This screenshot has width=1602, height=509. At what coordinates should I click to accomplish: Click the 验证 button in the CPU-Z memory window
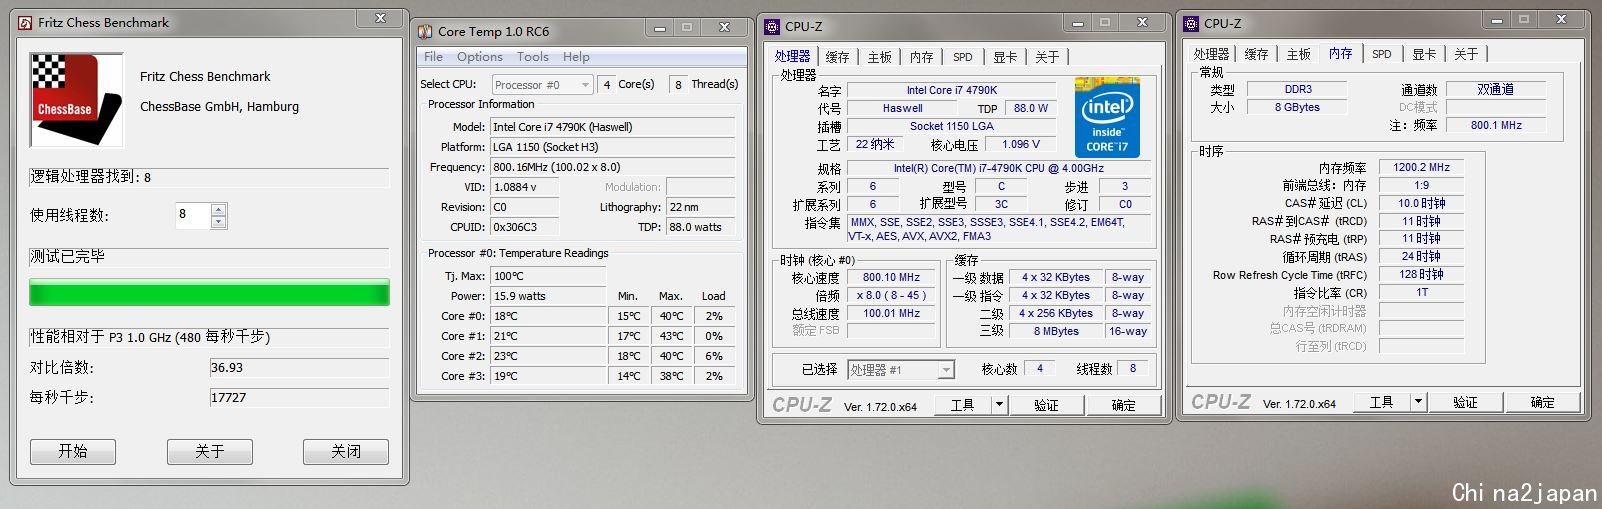[x=1465, y=402]
